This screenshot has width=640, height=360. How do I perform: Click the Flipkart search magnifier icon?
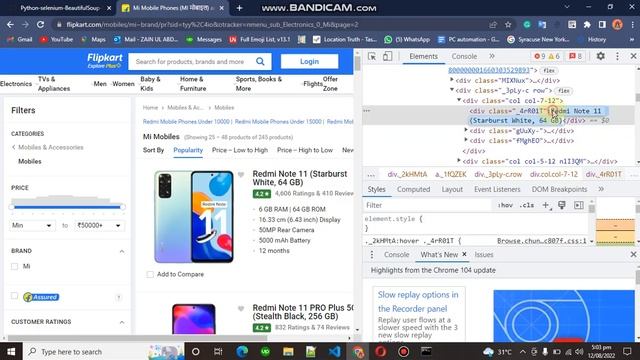click(x=260, y=62)
